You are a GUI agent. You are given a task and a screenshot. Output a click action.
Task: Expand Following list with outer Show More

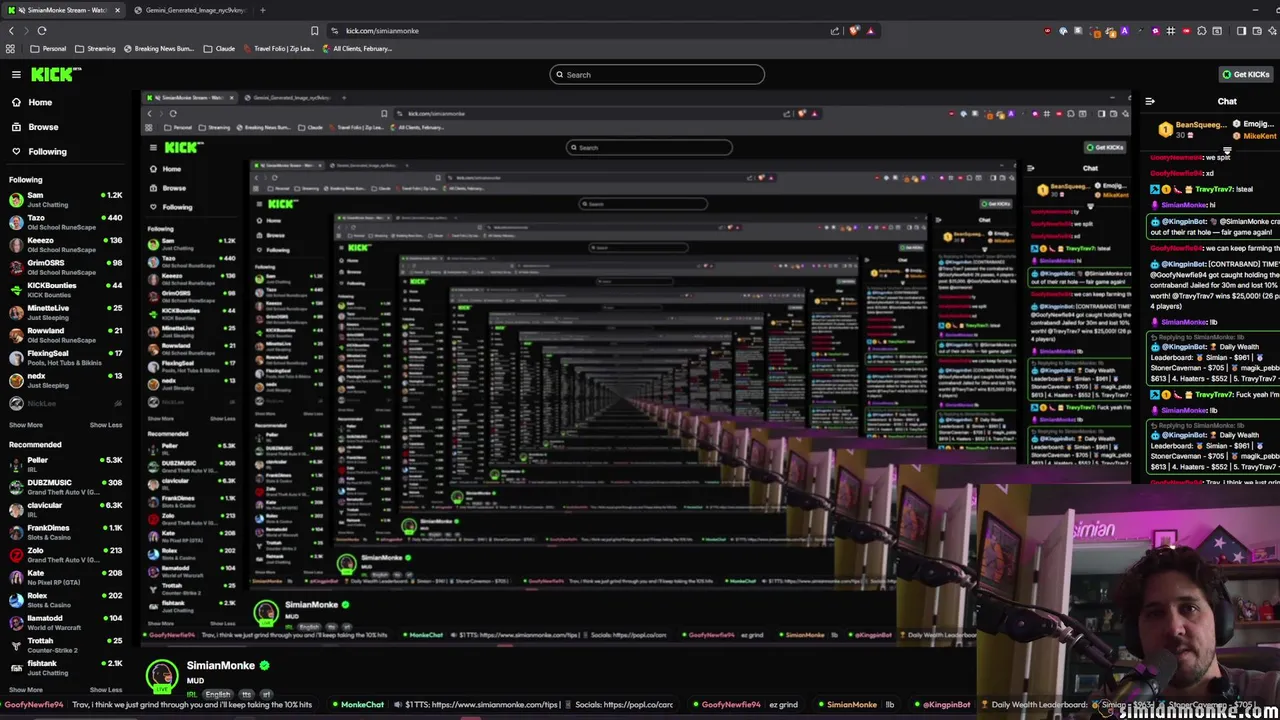(x=26, y=425)
